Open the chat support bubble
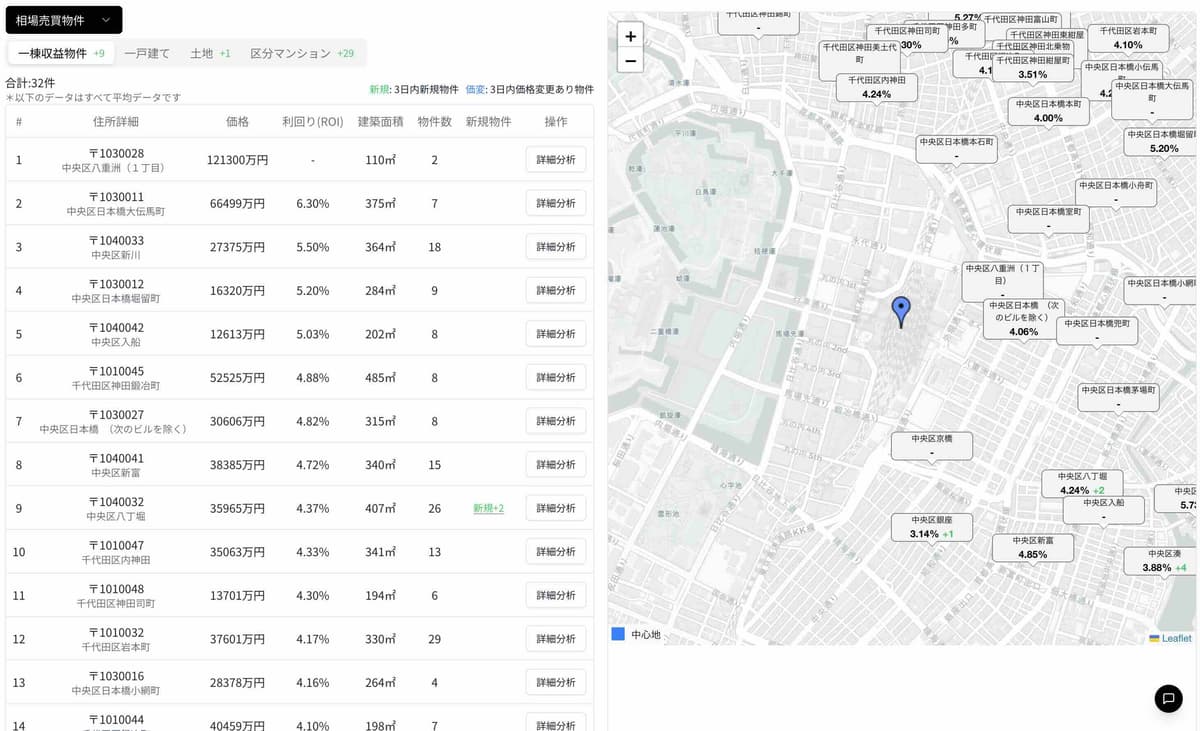The image size is (1200, 731). coord(1168,698)
